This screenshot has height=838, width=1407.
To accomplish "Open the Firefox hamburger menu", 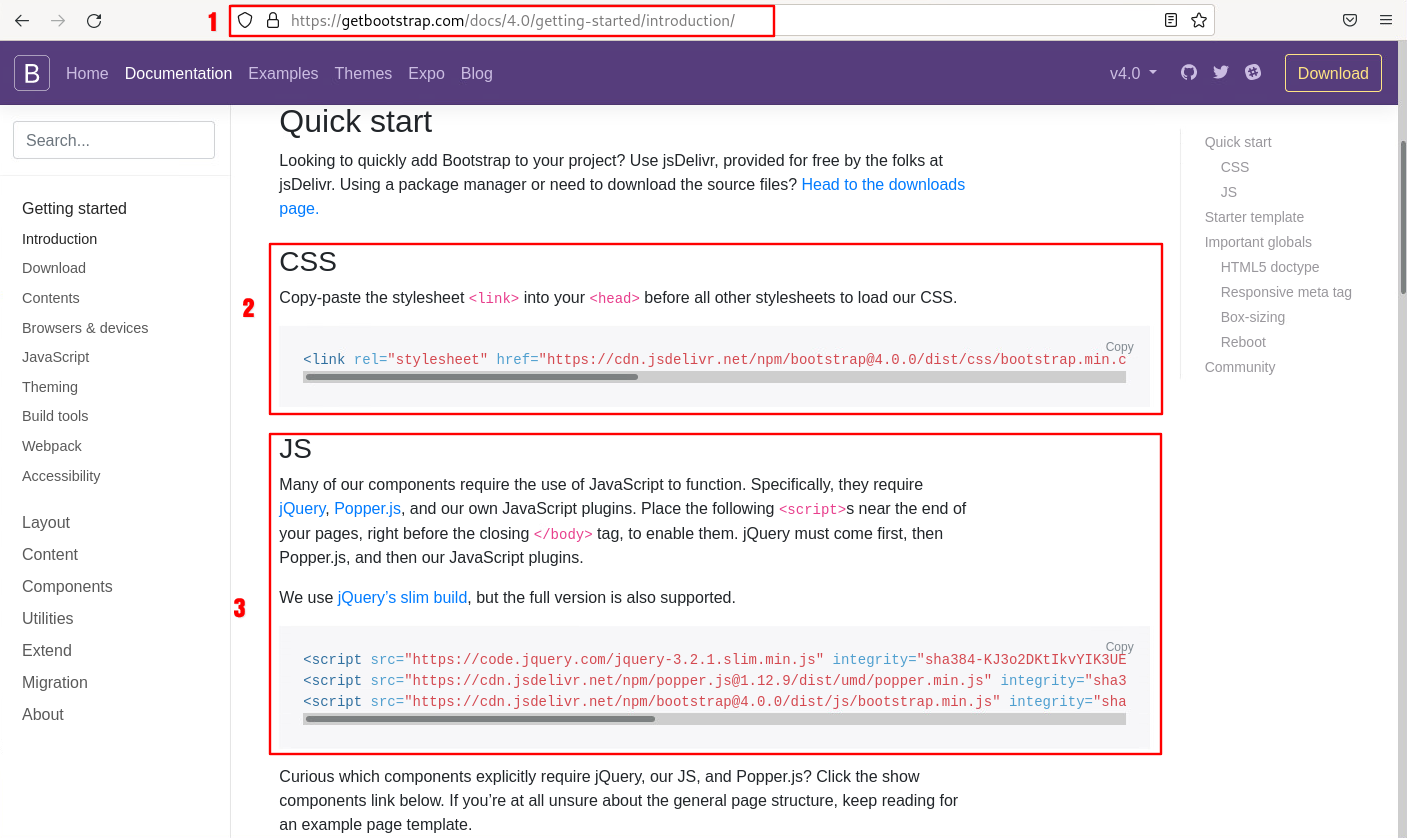I will (1385, 20).
